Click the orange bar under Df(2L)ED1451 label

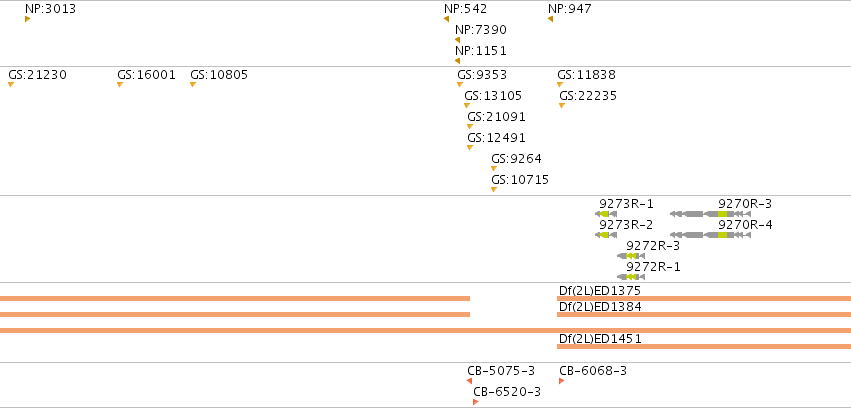704,347
